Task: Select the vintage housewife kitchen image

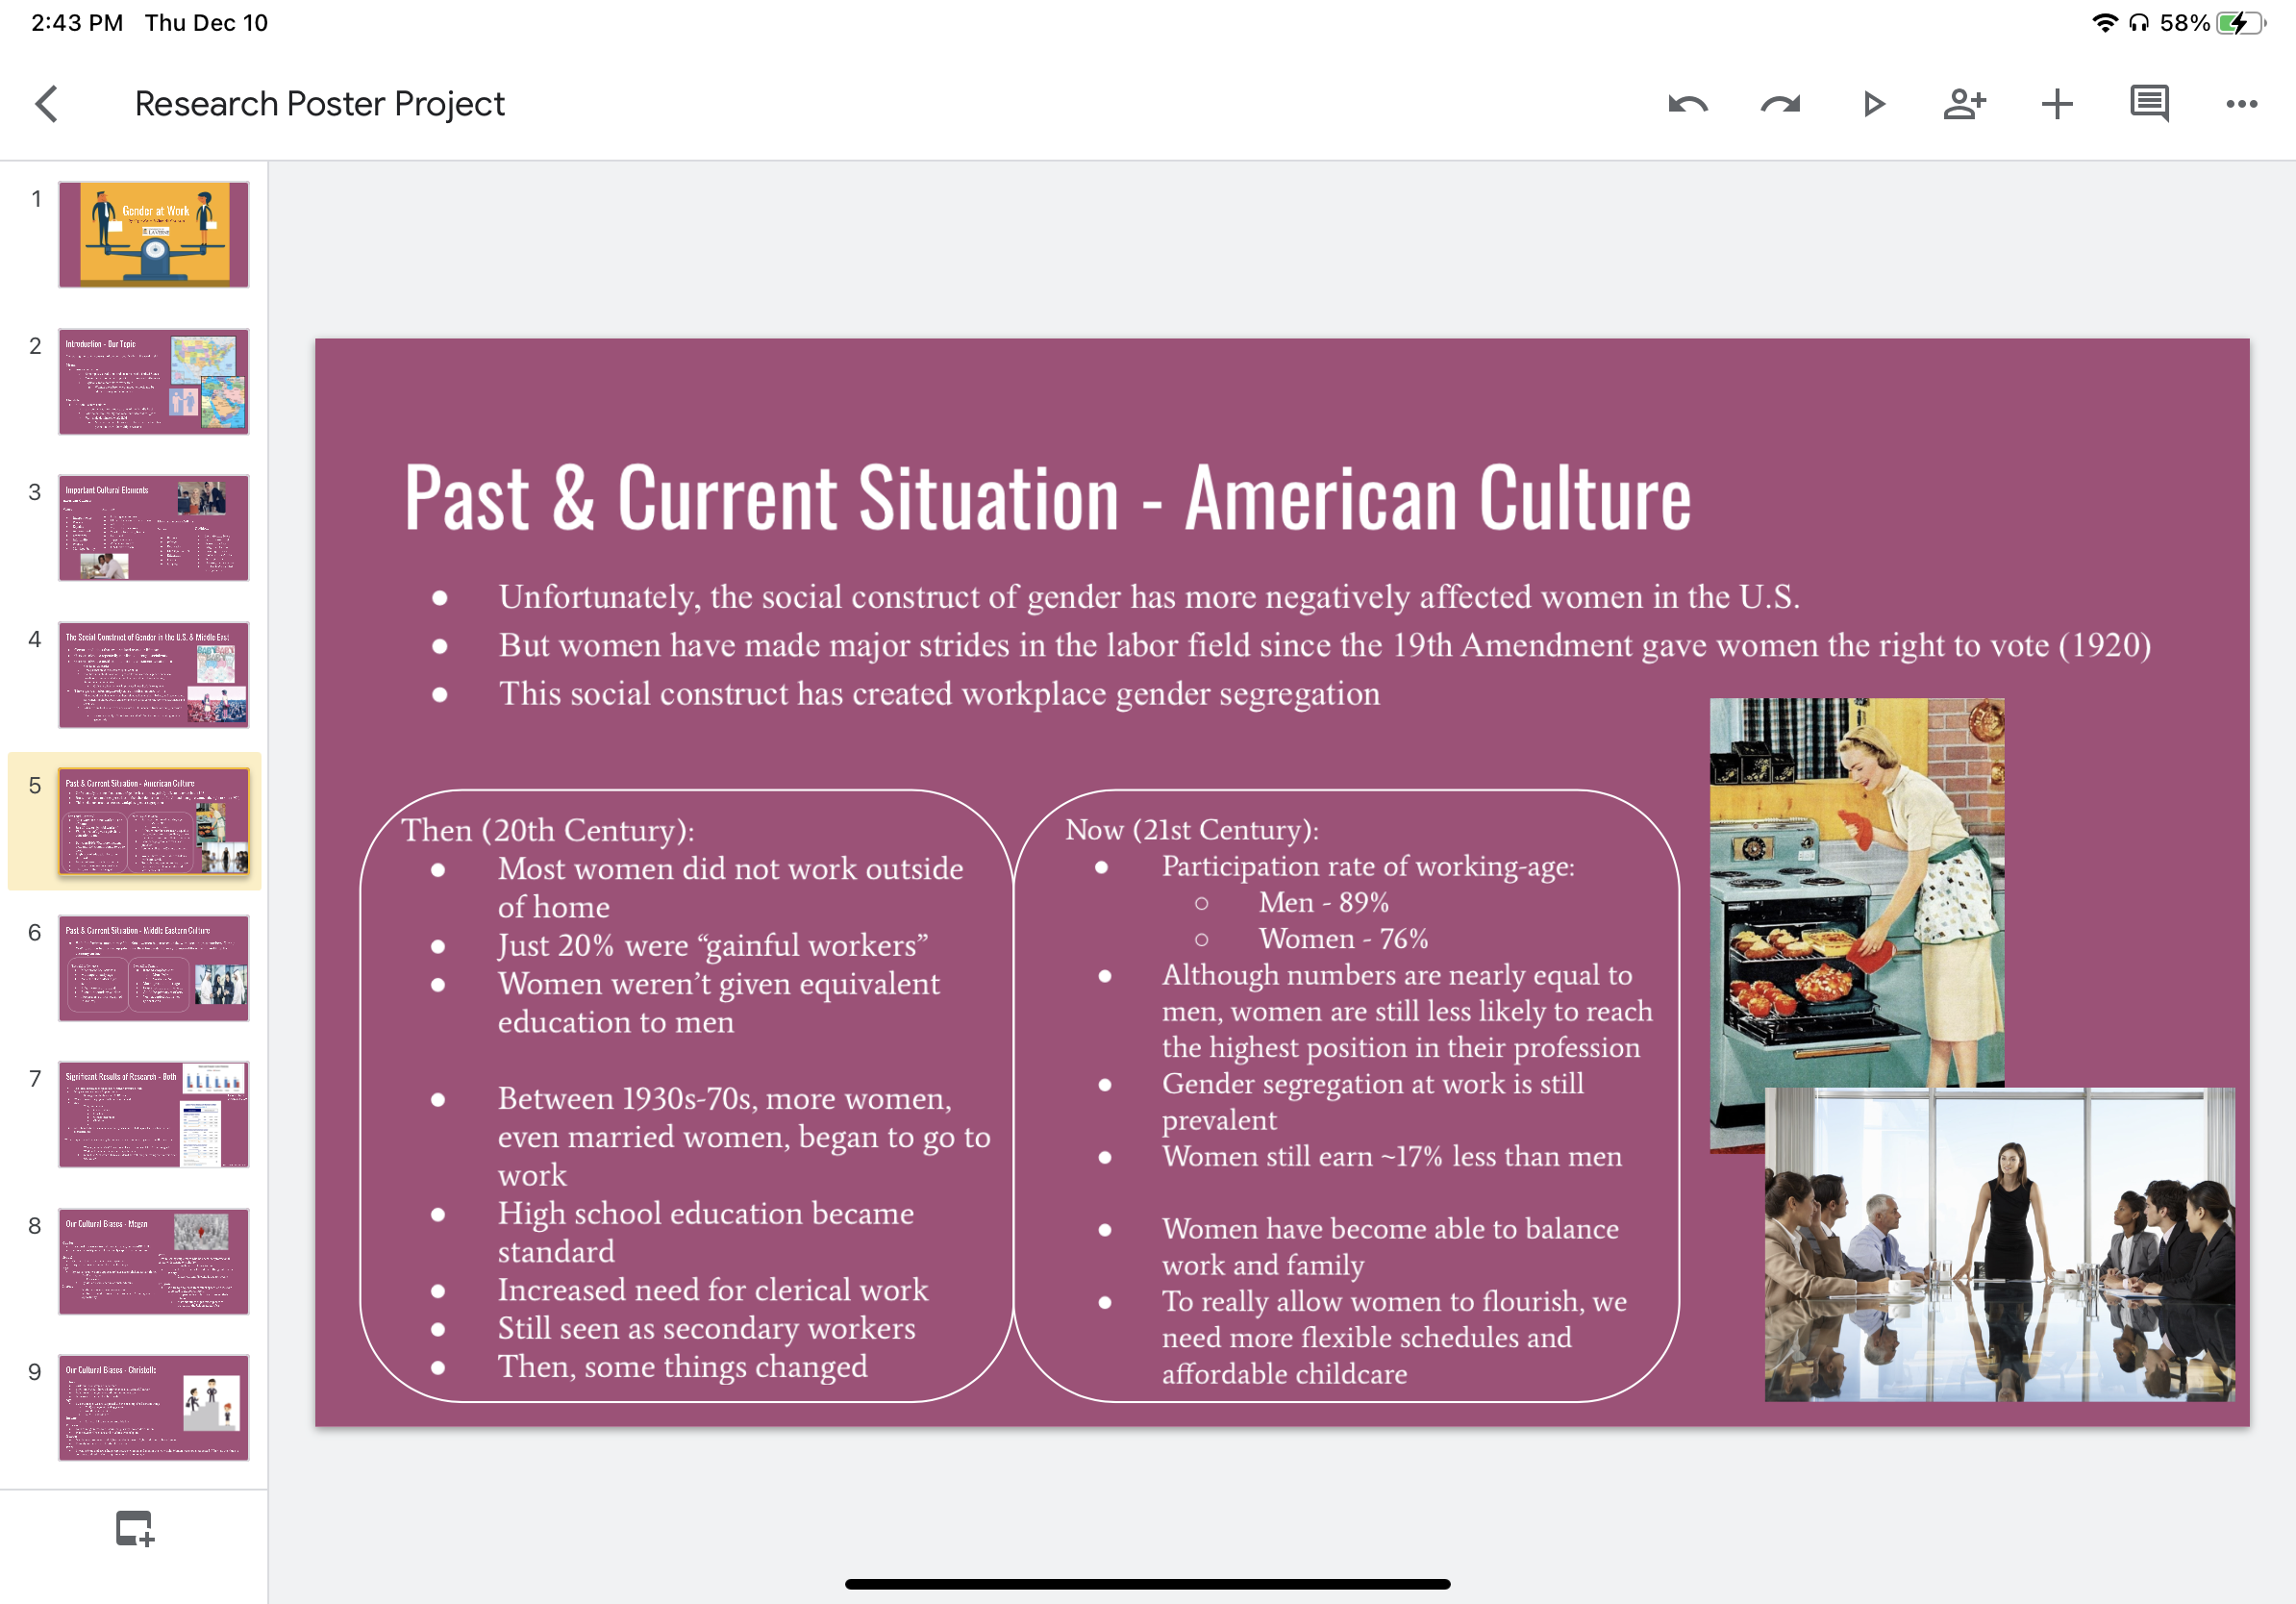Action: (x=1856, y=892)
